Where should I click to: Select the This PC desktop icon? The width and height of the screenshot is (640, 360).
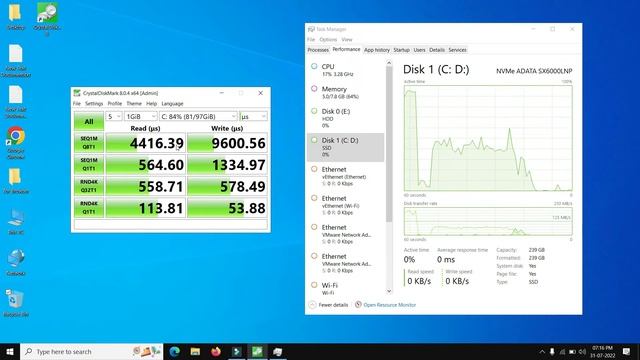(x=16, y=222)
